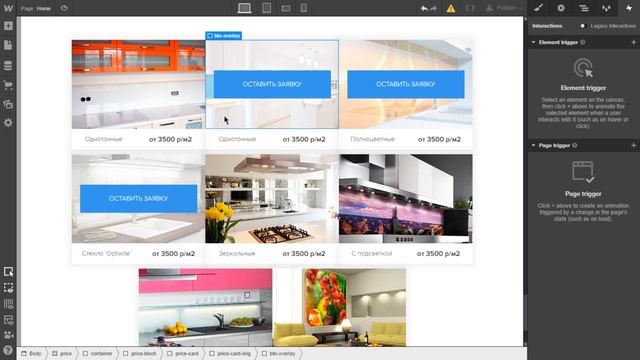Open the Assets panel
Screen dimensions: 640x360
8,104
